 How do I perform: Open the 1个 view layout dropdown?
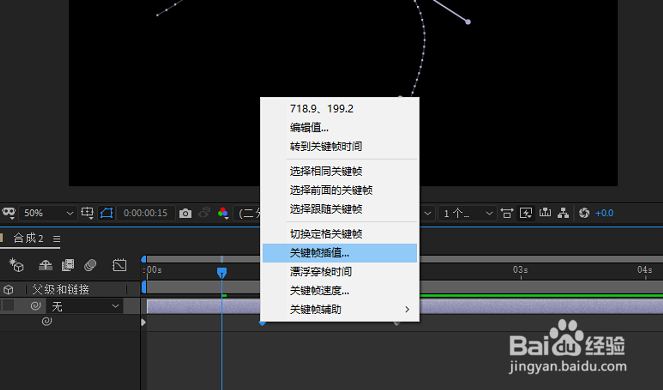tap(467, 213)
